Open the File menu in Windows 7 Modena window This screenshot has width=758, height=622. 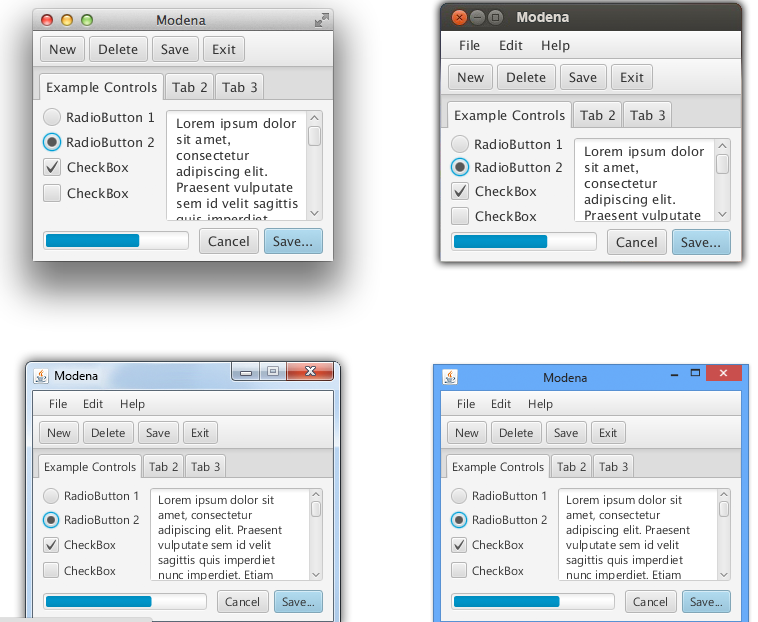tap(58, 404)
